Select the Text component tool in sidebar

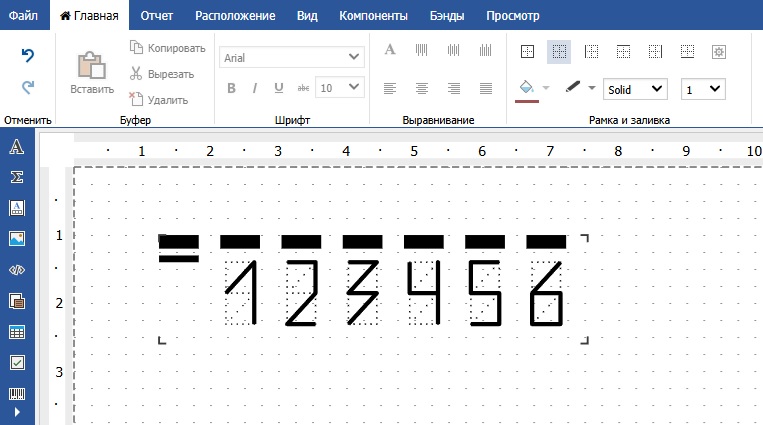coord(17,148)
